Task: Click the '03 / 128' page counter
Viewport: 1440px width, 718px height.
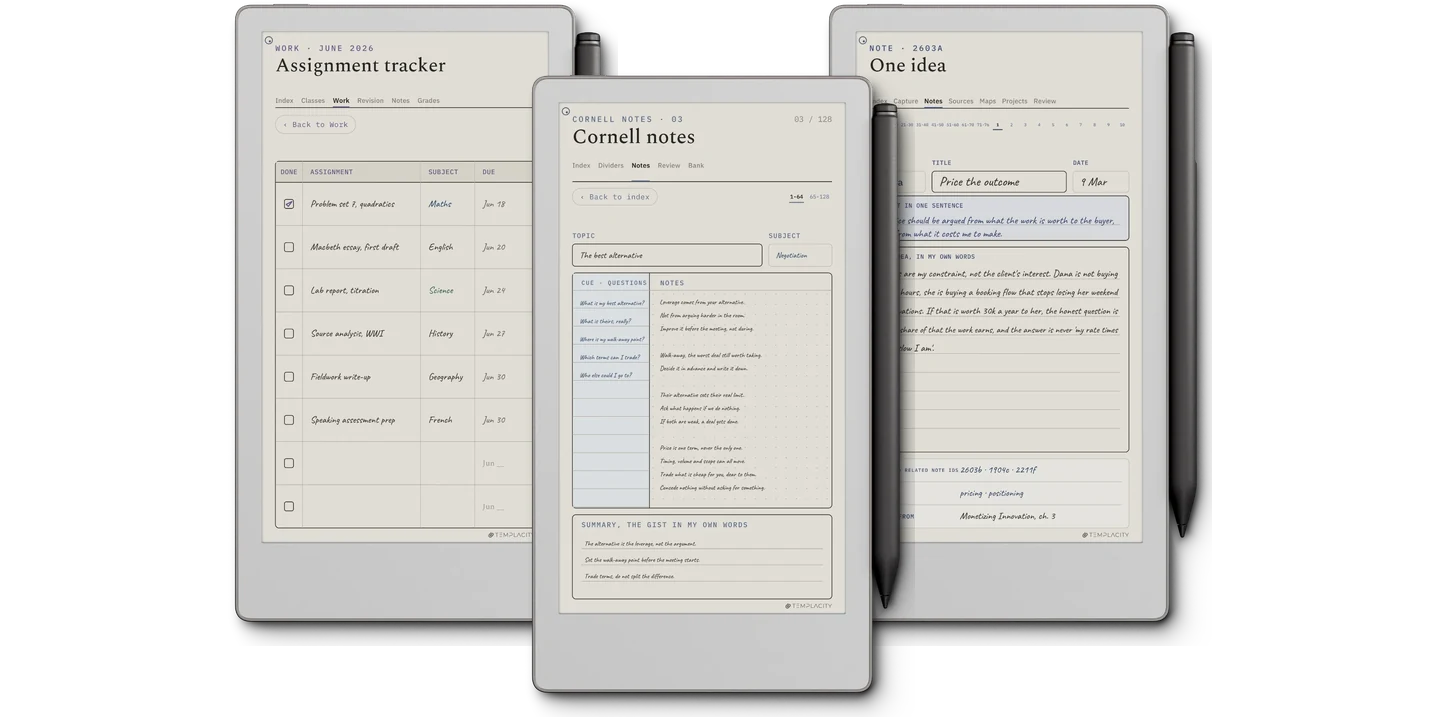Action: 813,119
